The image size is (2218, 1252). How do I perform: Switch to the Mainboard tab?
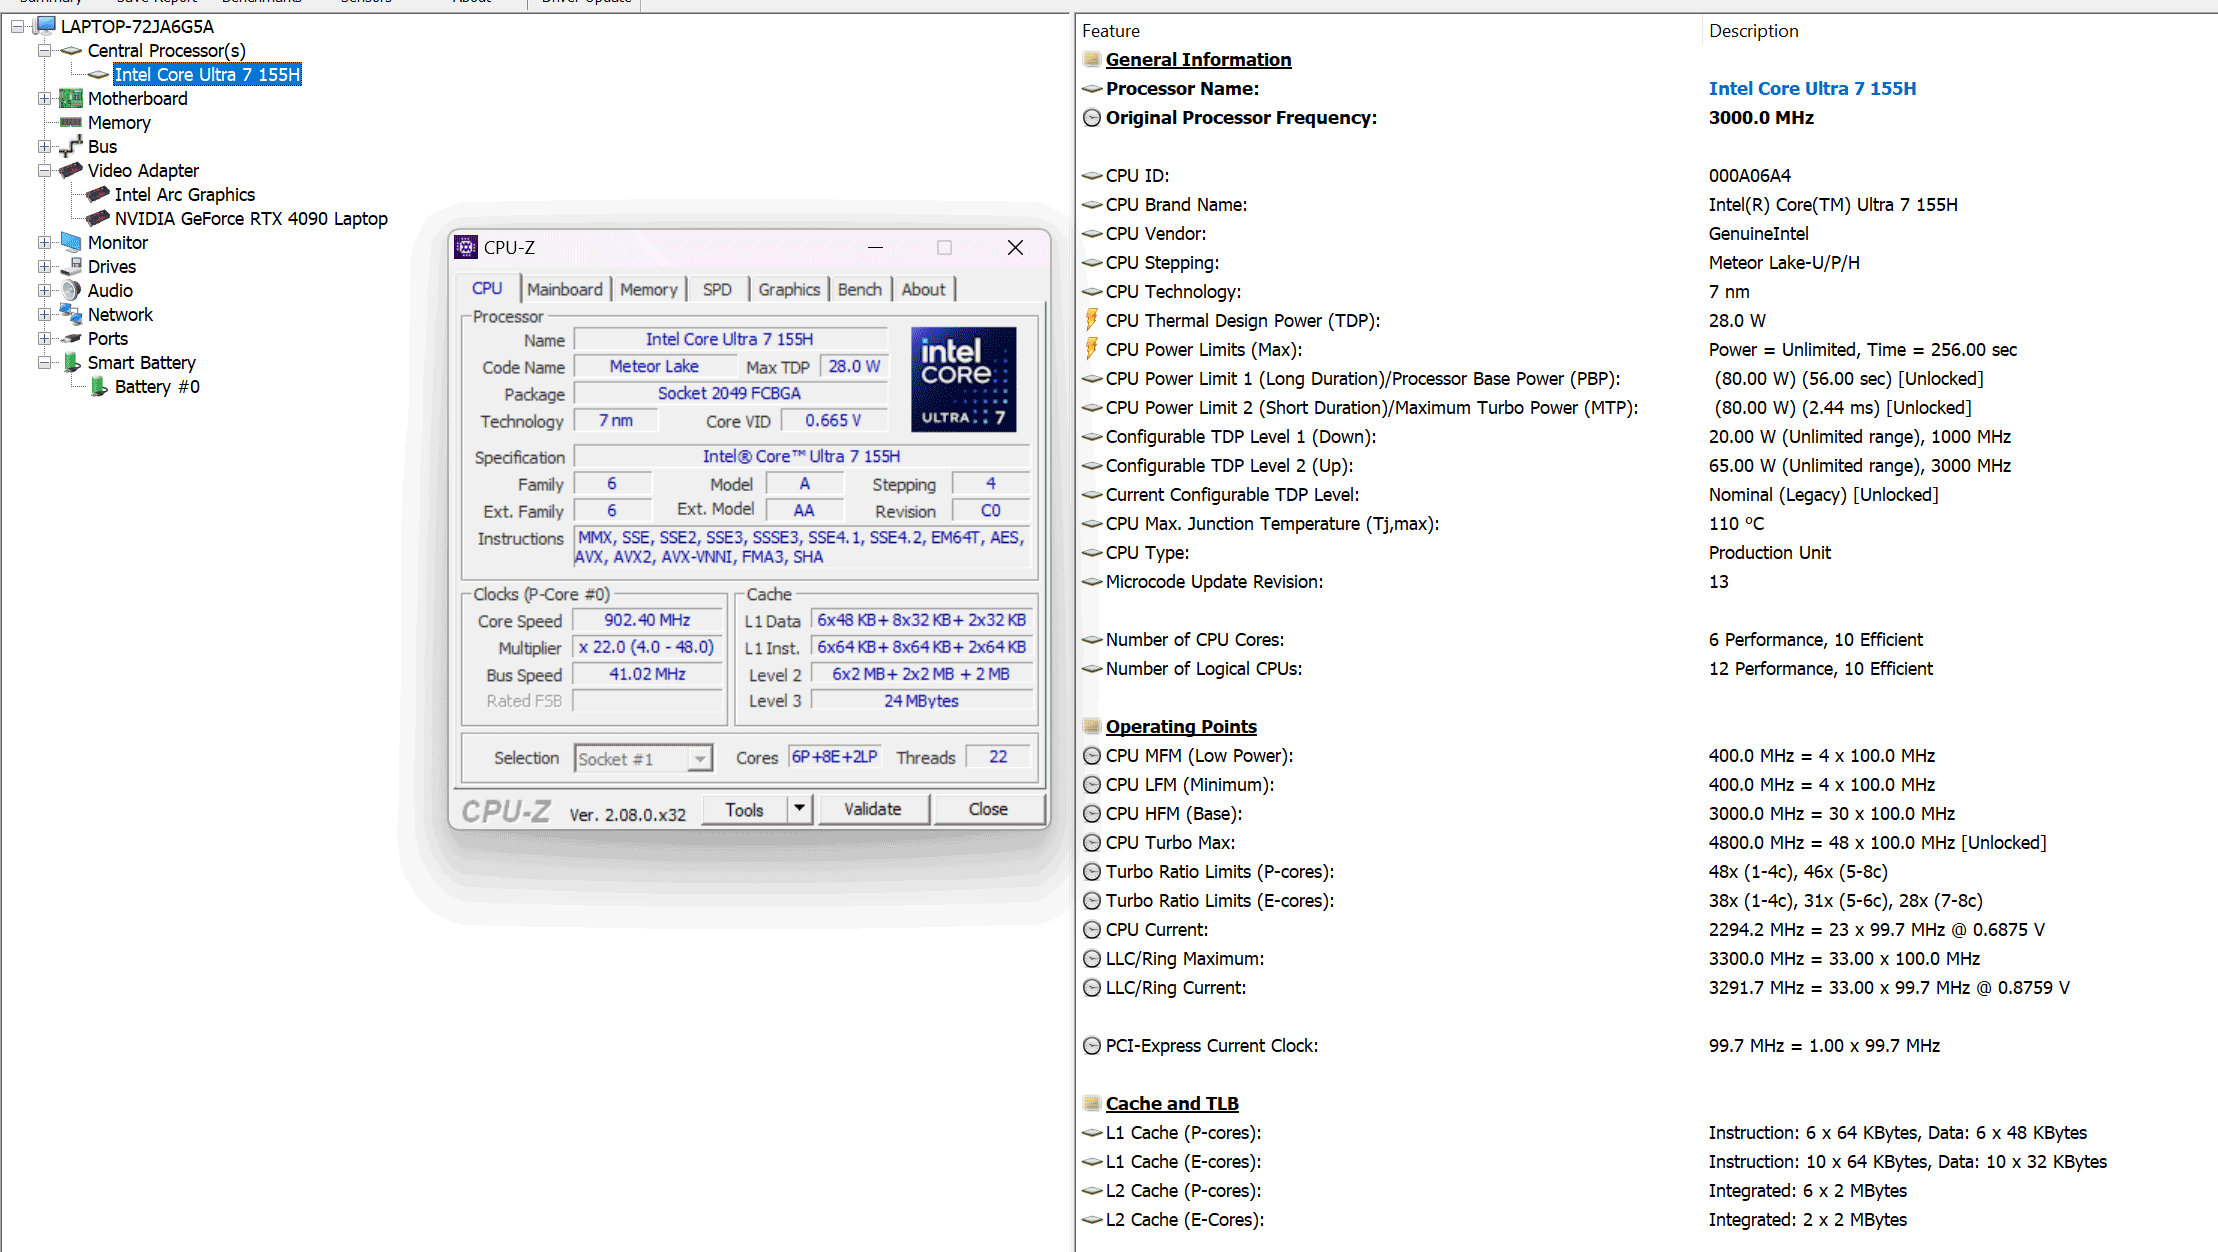tap(565, 289)
